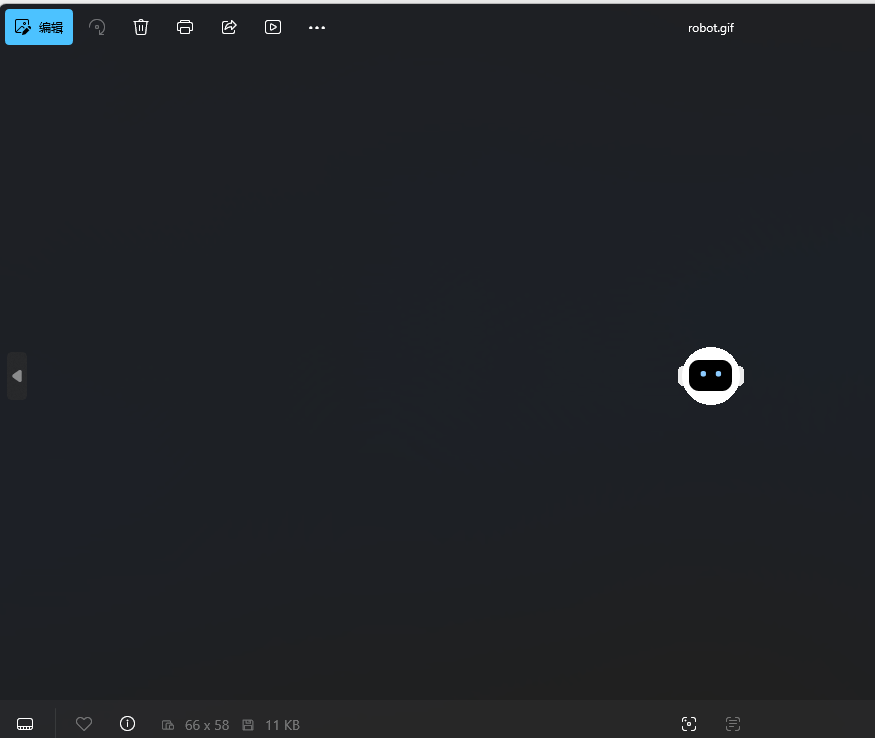
Task: Click the robot's blue eyes
Action: tap(711, 374)
